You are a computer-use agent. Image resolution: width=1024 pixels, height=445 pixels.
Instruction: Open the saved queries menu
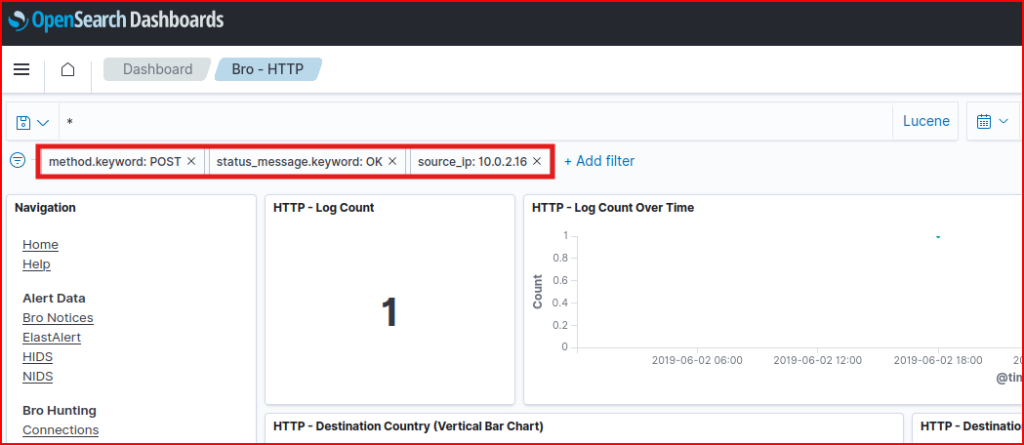tap(33, 122)
